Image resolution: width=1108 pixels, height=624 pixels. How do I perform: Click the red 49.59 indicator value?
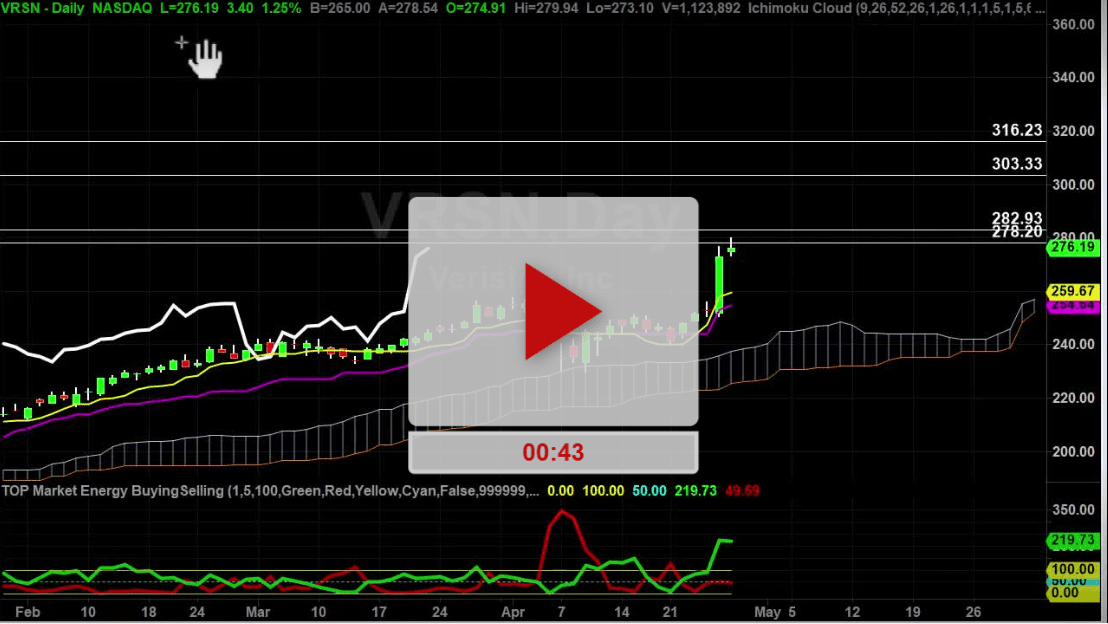pos(742,490)
